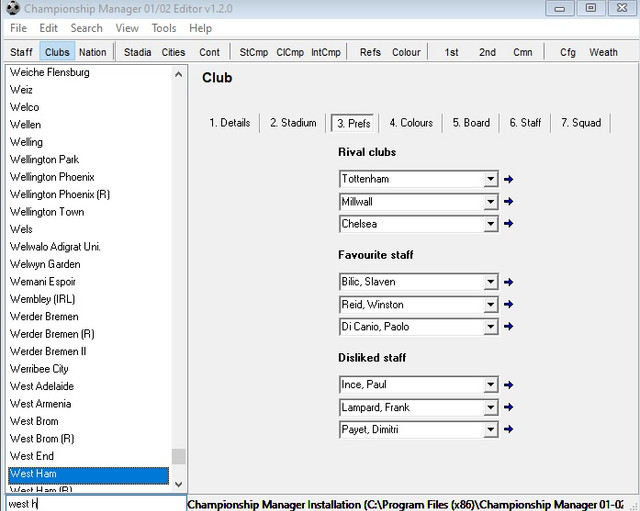640x511 pixels.
Task: Jump to Payet, Dimitri via arrow
Action: pyautogui.click(x=508, y=429)
